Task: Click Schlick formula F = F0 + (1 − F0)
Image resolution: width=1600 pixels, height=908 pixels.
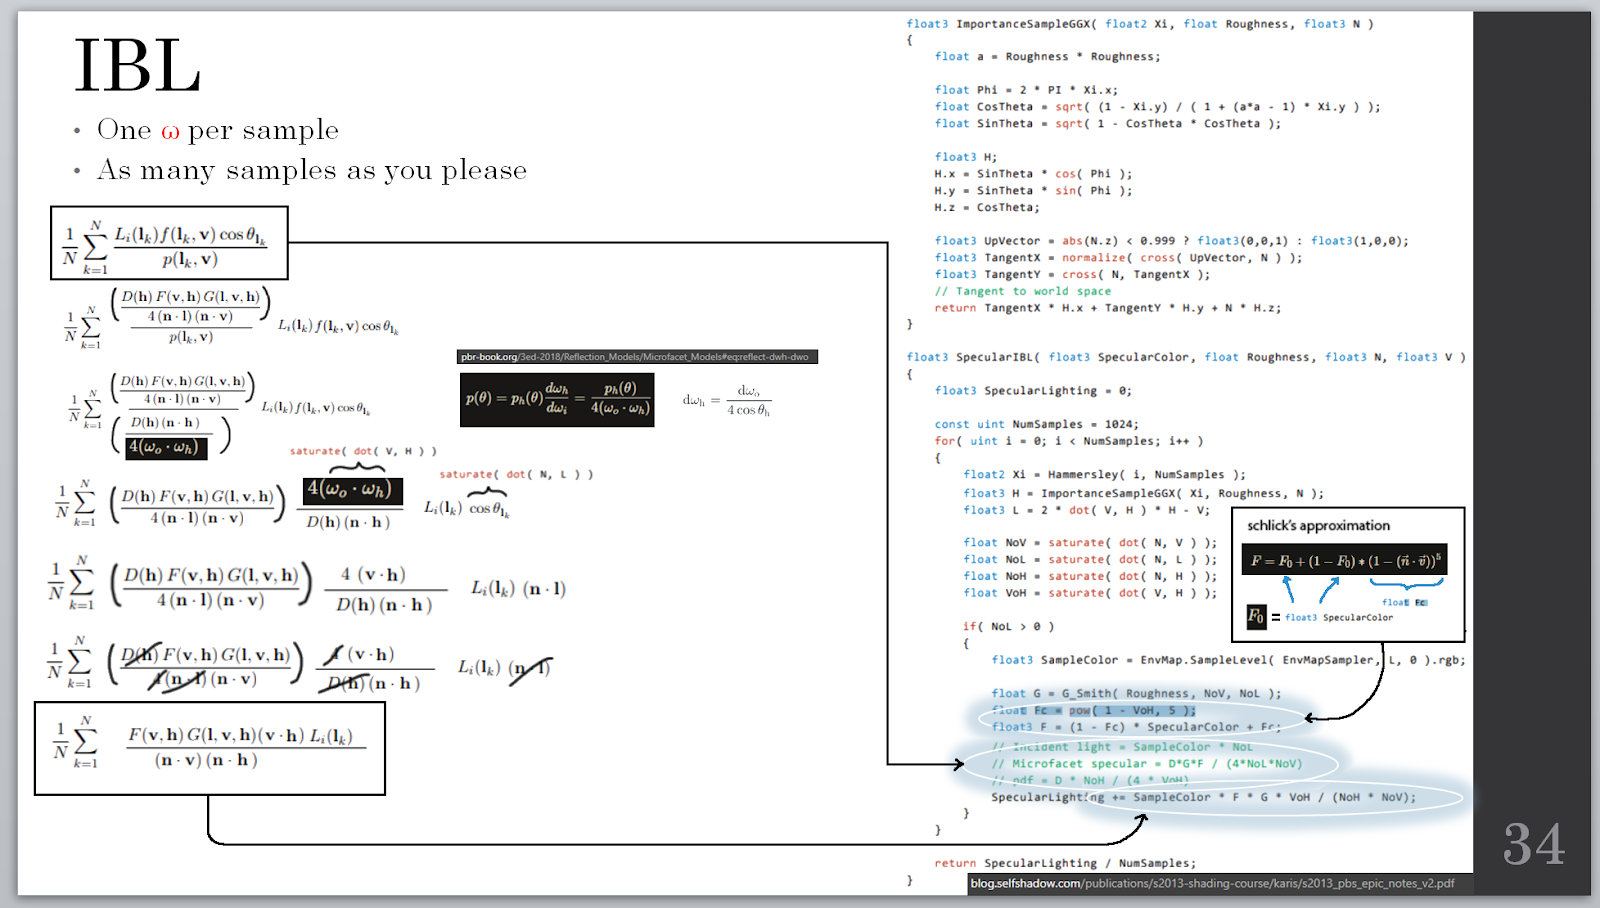Action: pos(1345,560)
